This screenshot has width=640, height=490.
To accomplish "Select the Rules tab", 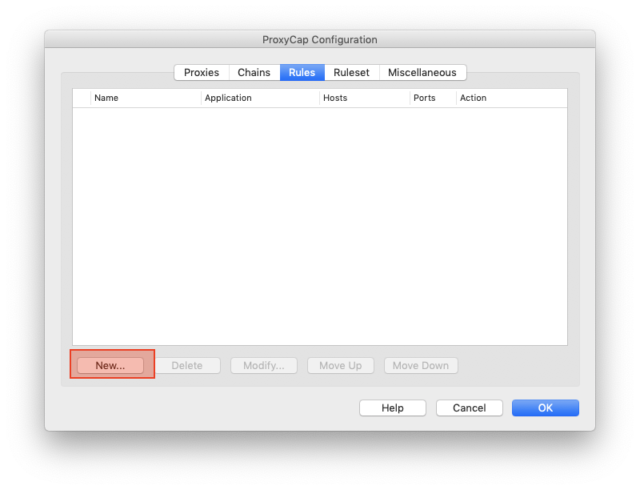I will tap(302, 73).
